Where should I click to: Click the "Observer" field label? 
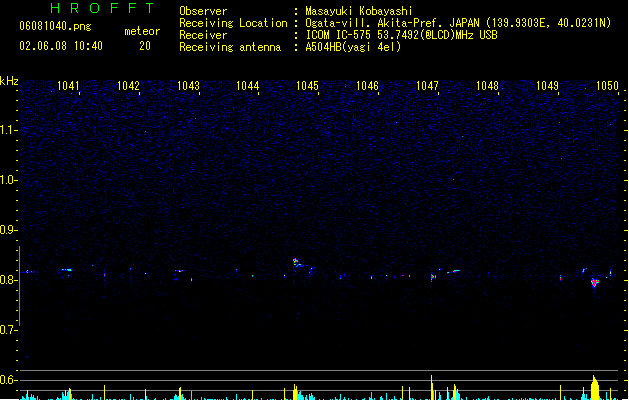203,11
